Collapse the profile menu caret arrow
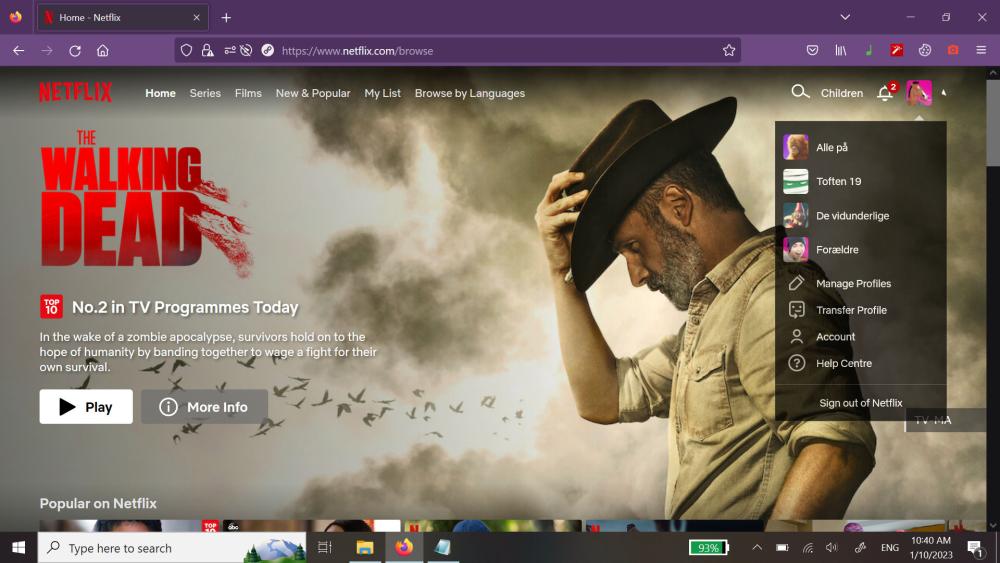Screen dimensions: 1000x563 (944, 93)
